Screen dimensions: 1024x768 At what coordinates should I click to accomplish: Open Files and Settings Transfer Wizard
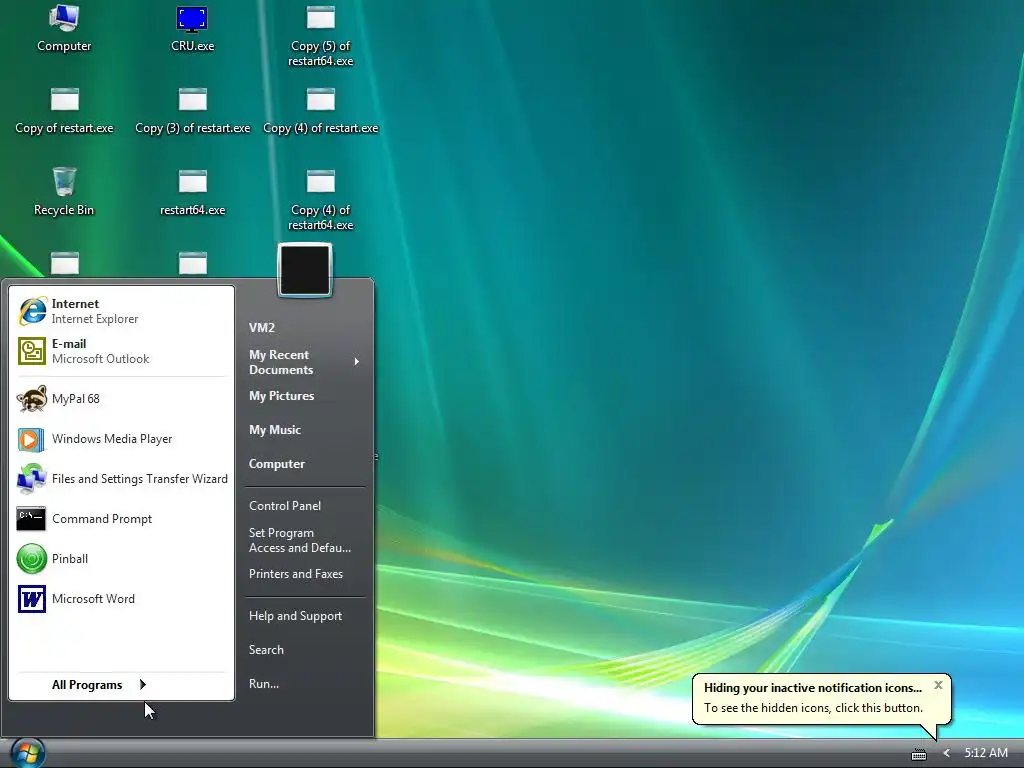[x=122, y=479]
